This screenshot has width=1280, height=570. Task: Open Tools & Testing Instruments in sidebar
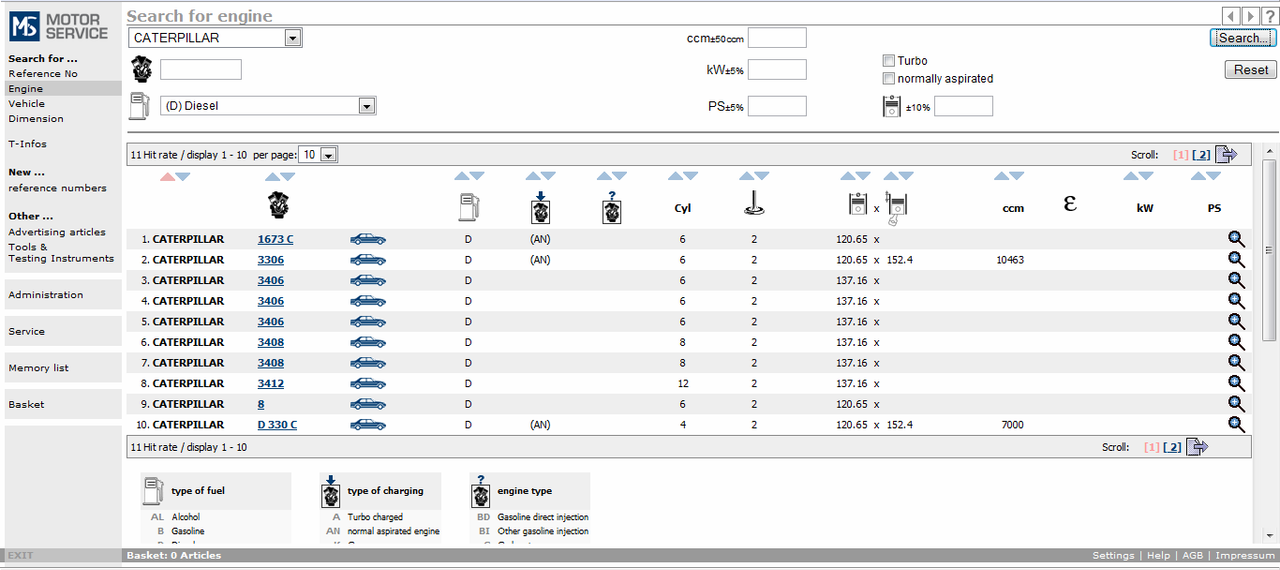[x=61, y=253]
